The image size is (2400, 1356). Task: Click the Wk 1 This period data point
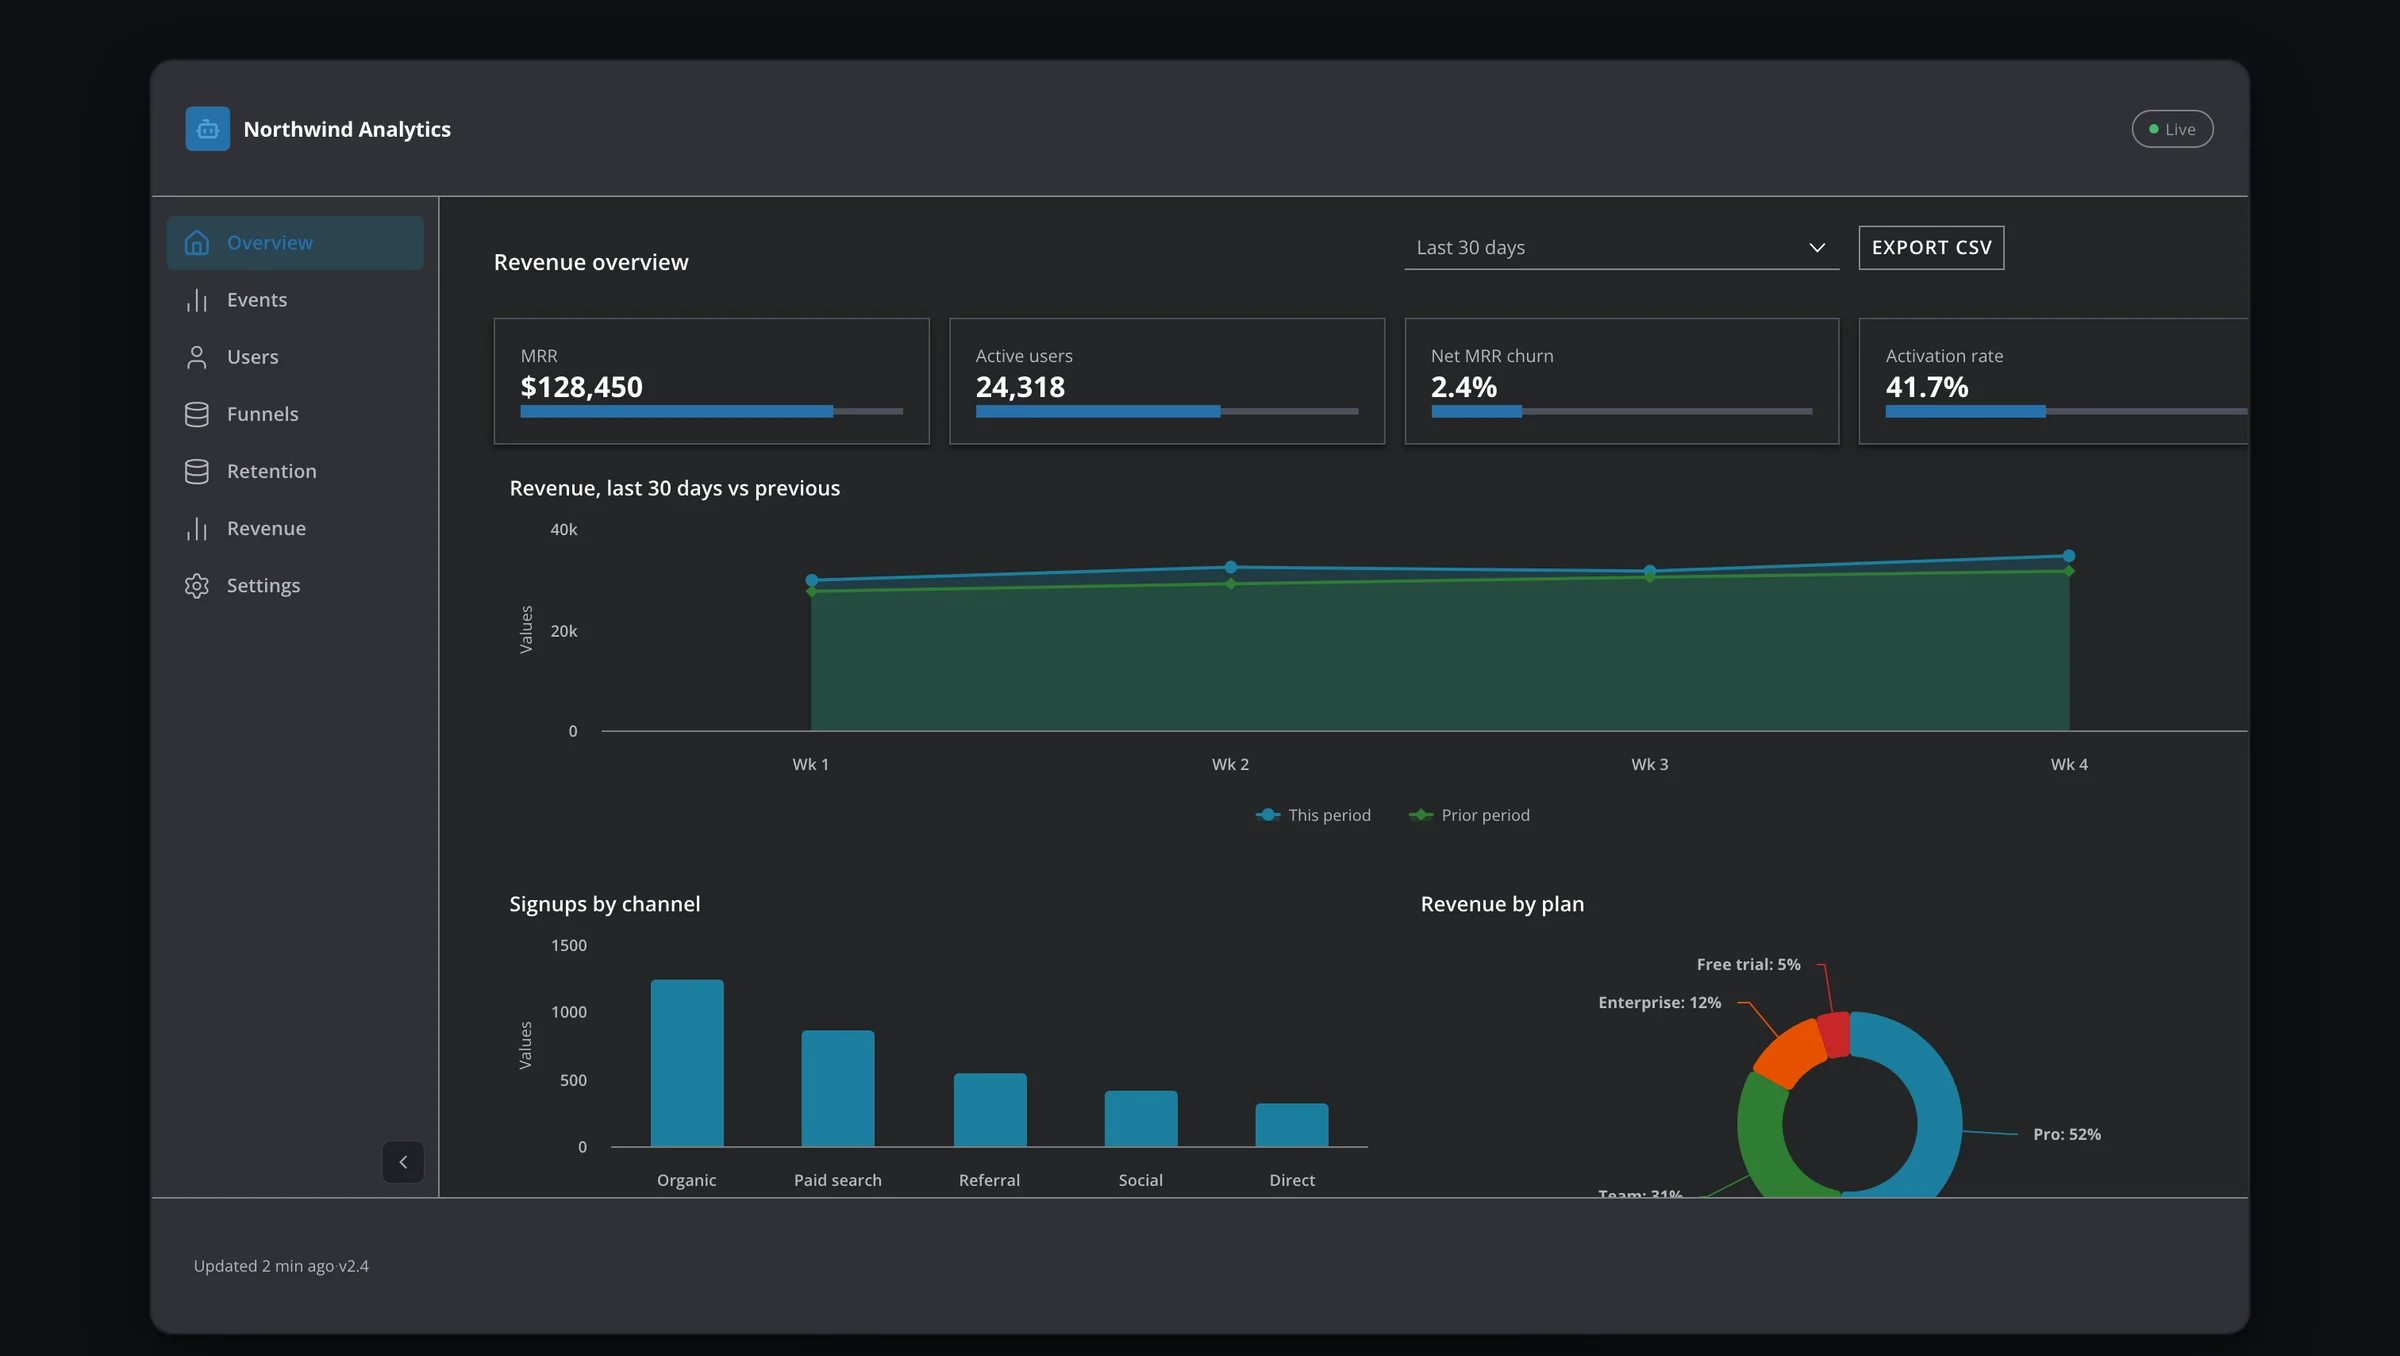coord(812,580)
